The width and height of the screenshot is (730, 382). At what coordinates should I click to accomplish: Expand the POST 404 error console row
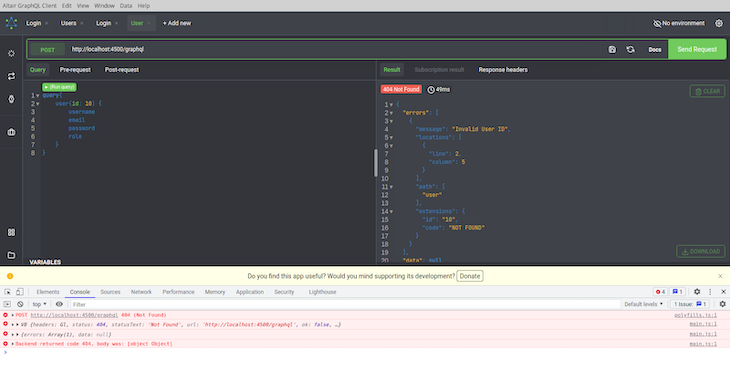(13, 315)
